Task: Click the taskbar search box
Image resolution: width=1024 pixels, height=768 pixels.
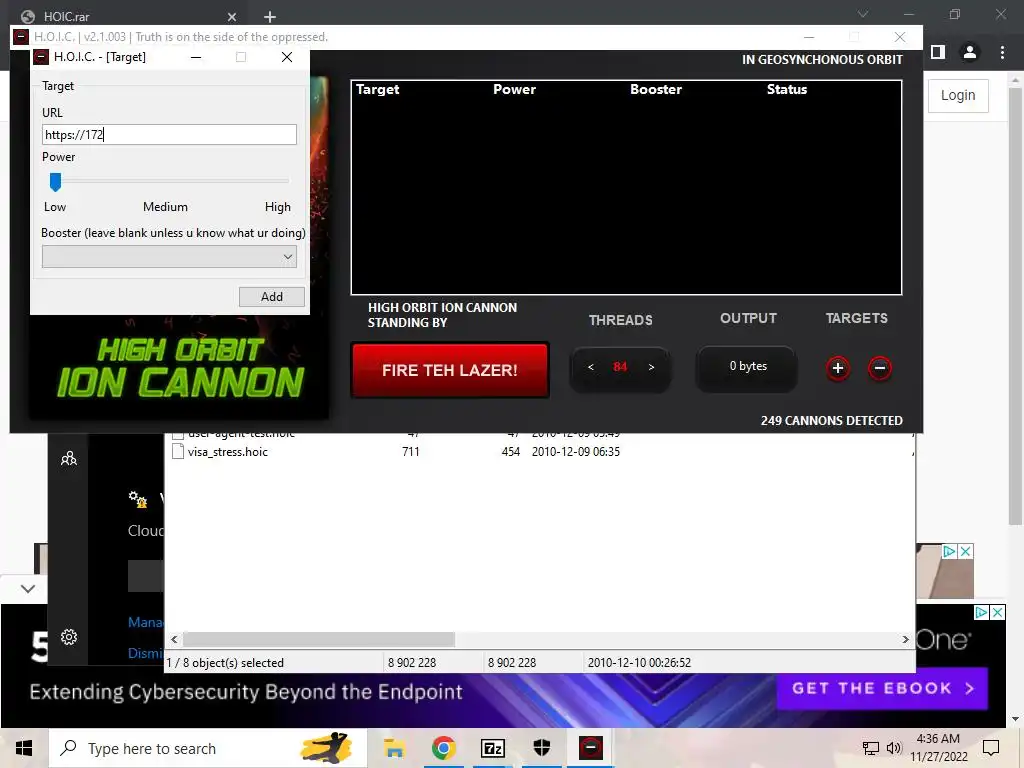Action: click(208, 748)
